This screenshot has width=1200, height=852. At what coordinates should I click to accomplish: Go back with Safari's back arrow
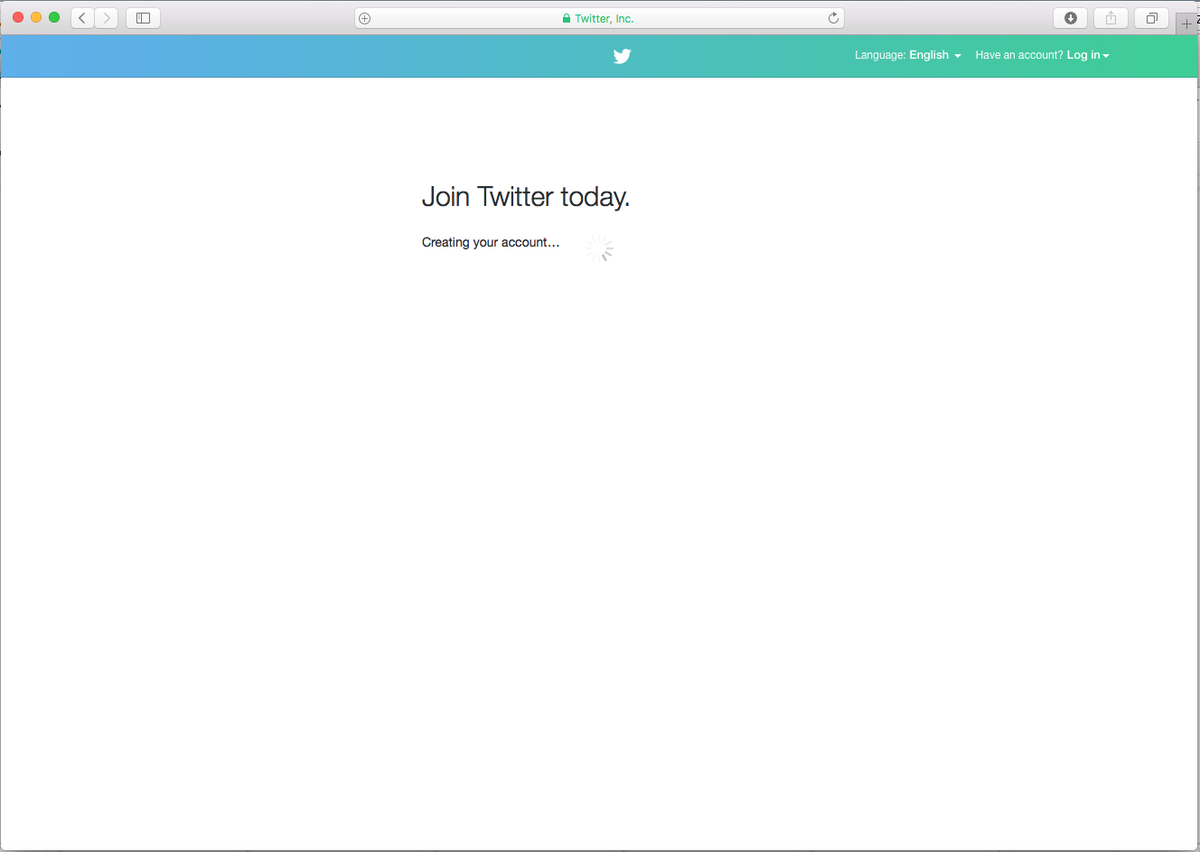coord(83,18)
